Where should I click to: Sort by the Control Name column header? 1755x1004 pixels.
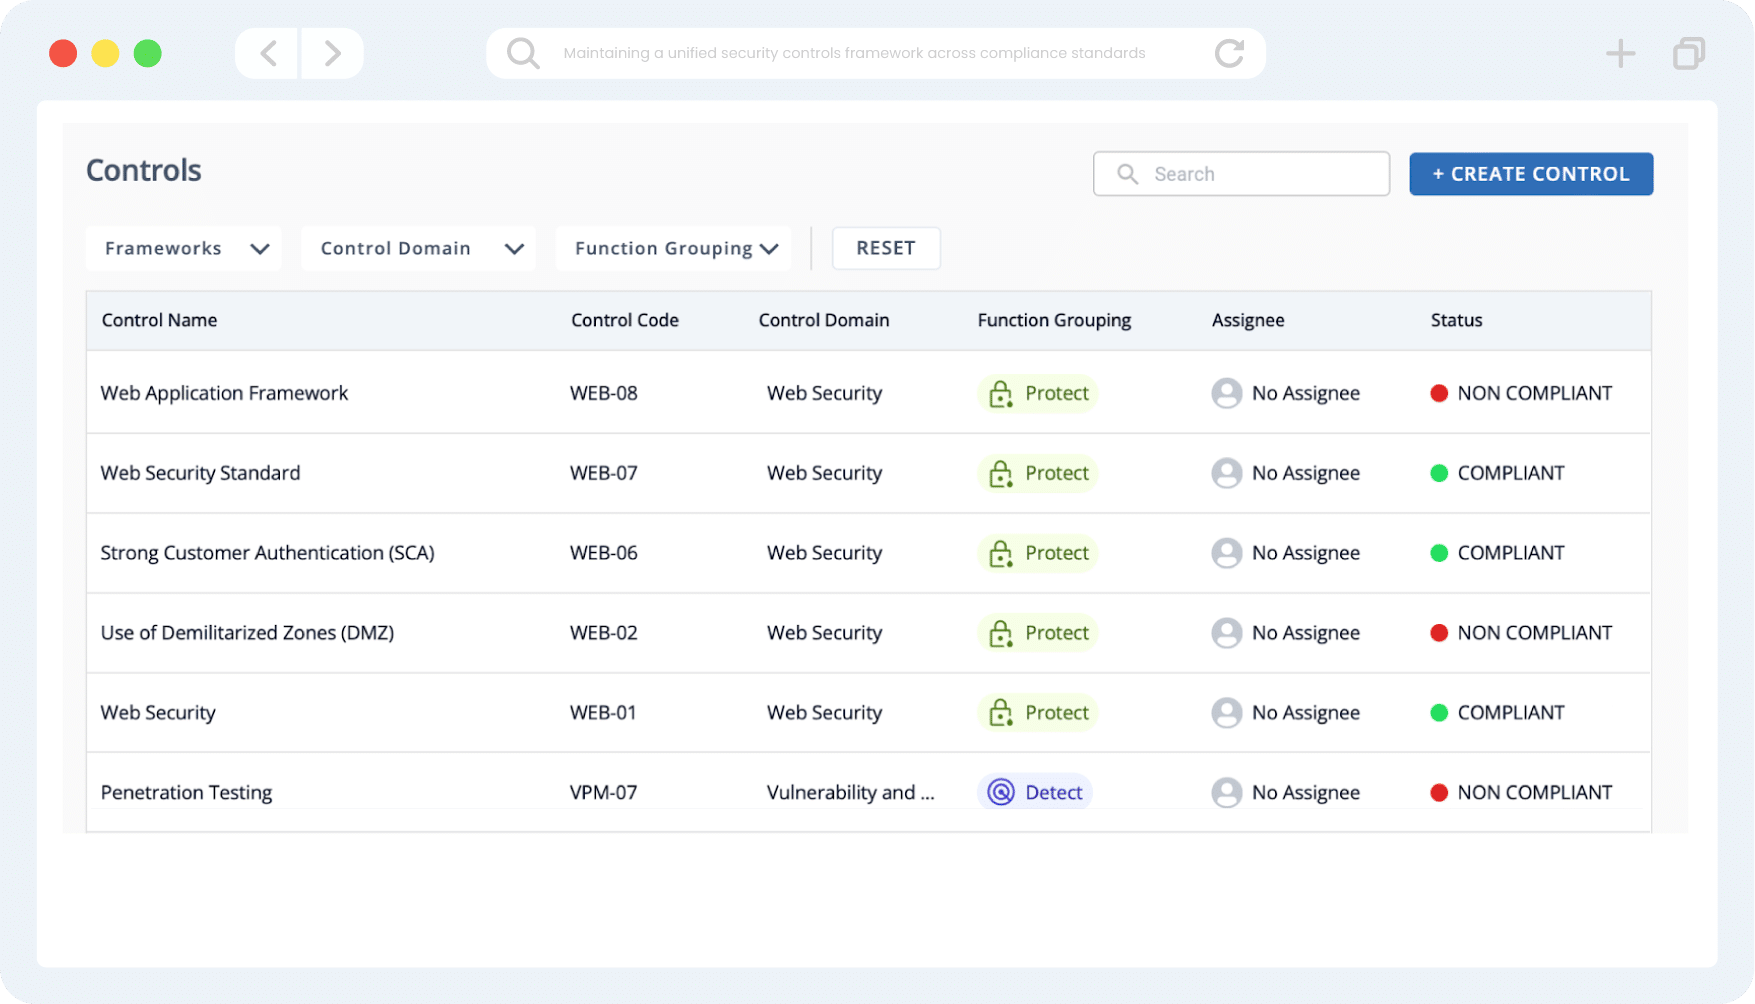pyautogui.click(x=159, y=320)
